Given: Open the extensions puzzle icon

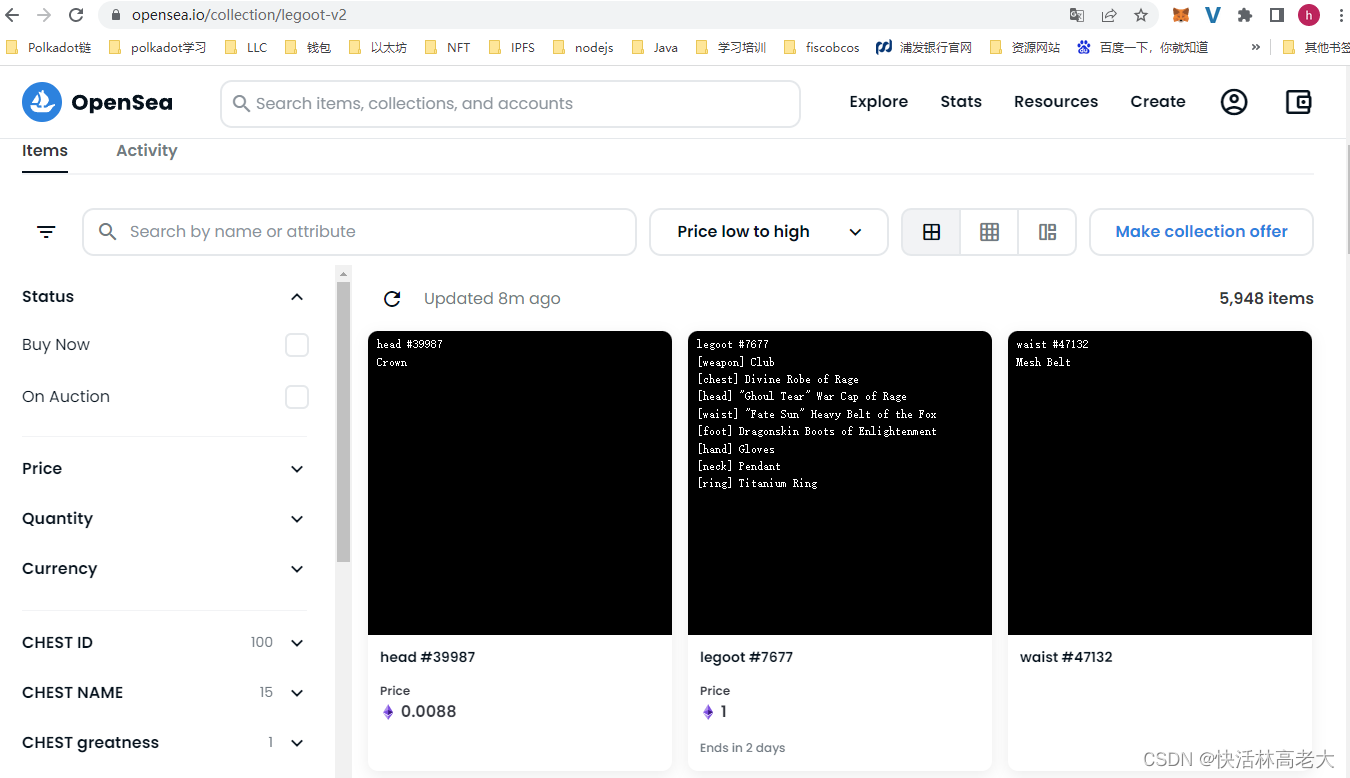Looking at the screenshot, I should click(1245, 15).
